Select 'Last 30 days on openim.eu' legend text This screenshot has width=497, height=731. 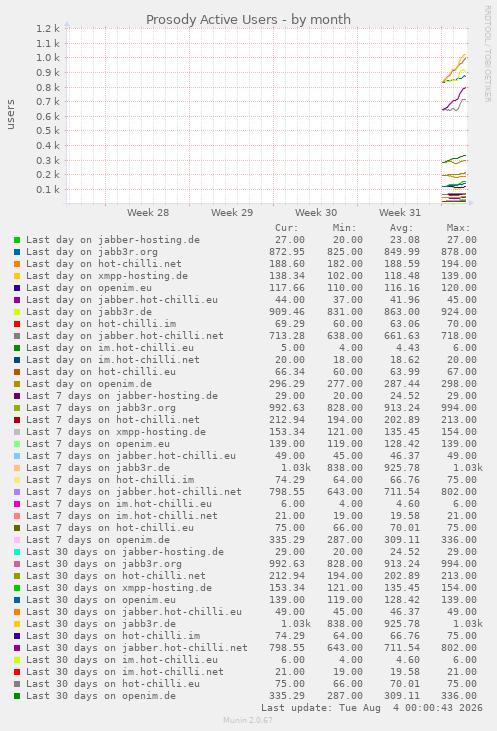pyautogui.click(x=101, y=600)
